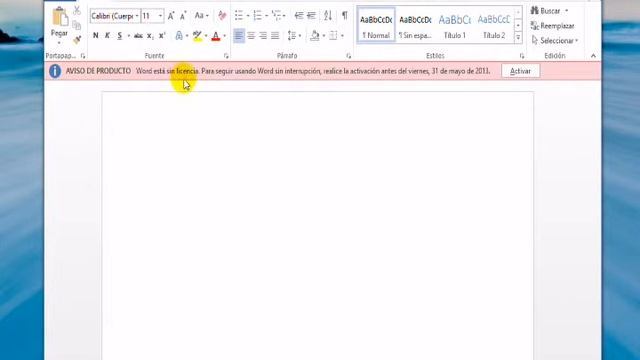640x360 pixels.
Task: Click the bullet list icon
Action: pyautogui.click(x=239, y=16)
